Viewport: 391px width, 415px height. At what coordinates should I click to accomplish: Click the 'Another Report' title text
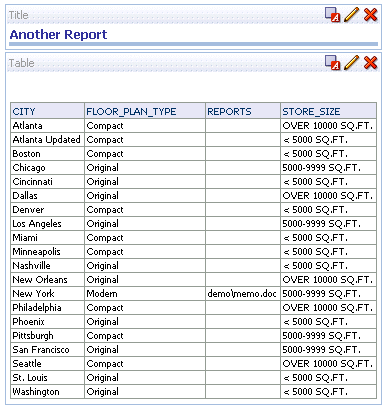(58, 34)
